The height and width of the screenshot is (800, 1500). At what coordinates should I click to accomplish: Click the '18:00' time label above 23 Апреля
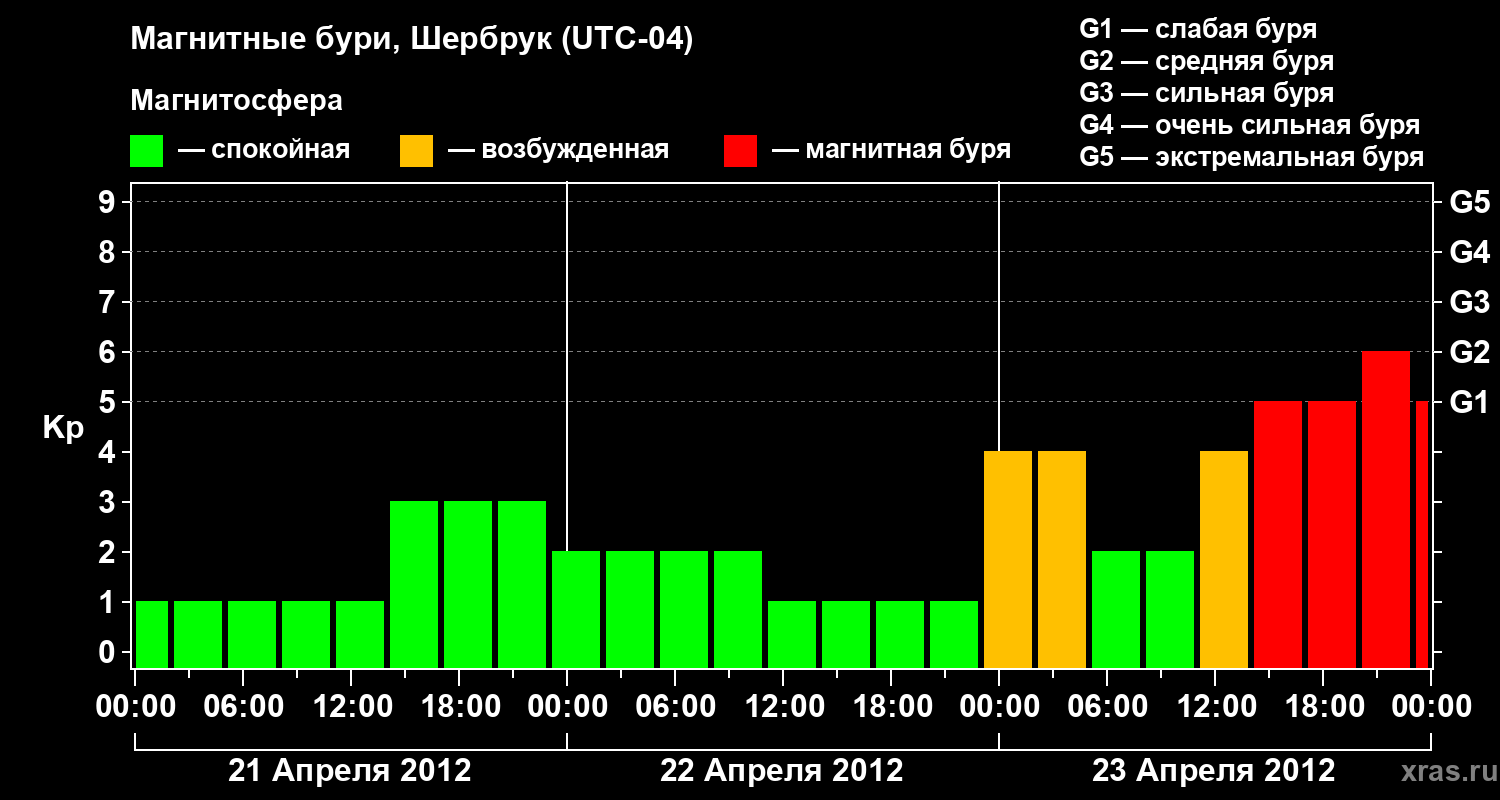click(x=1323, y=707)
